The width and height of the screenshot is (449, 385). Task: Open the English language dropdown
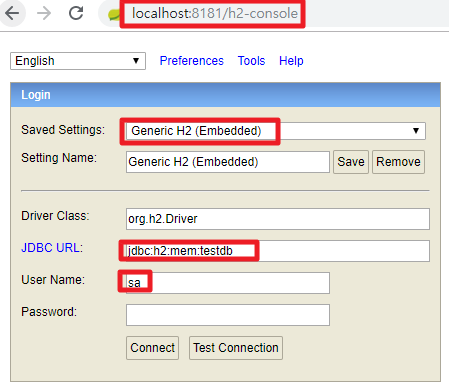pyautogui.click(x=78, y=61)
